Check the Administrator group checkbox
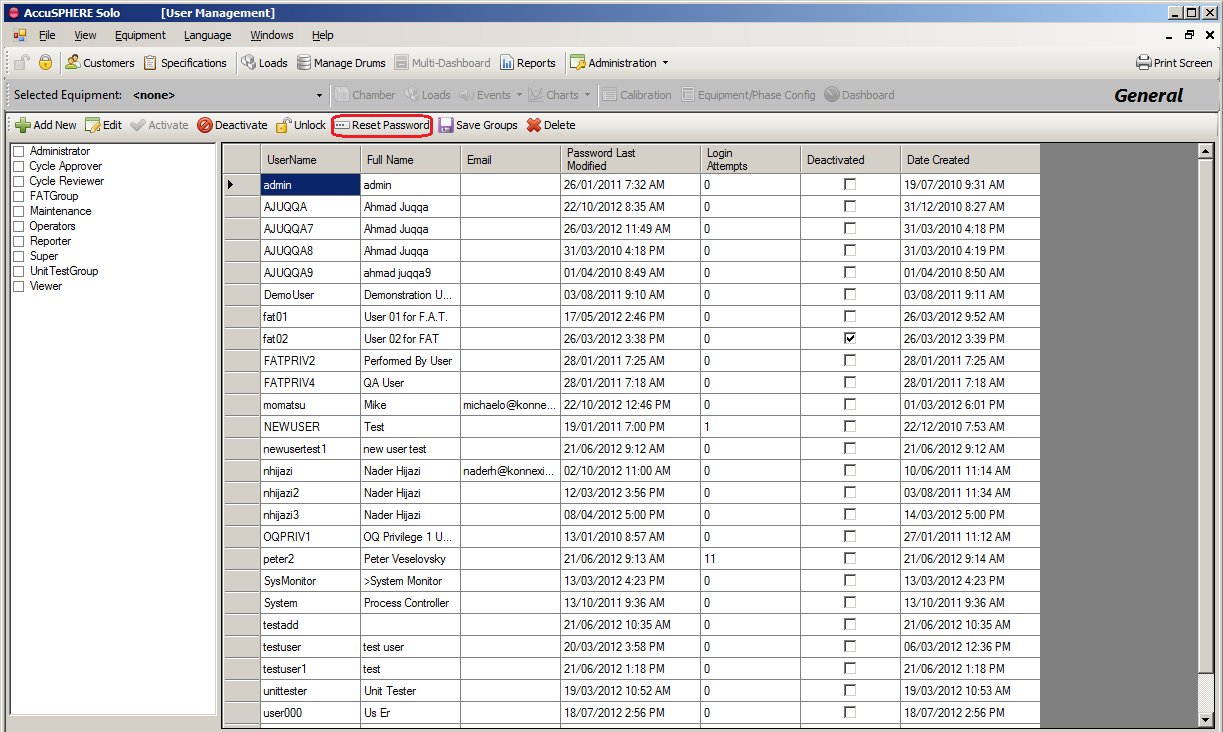The width and height of the screenshot is (1223, 732). pyautogui.click(x=18, y=151)
